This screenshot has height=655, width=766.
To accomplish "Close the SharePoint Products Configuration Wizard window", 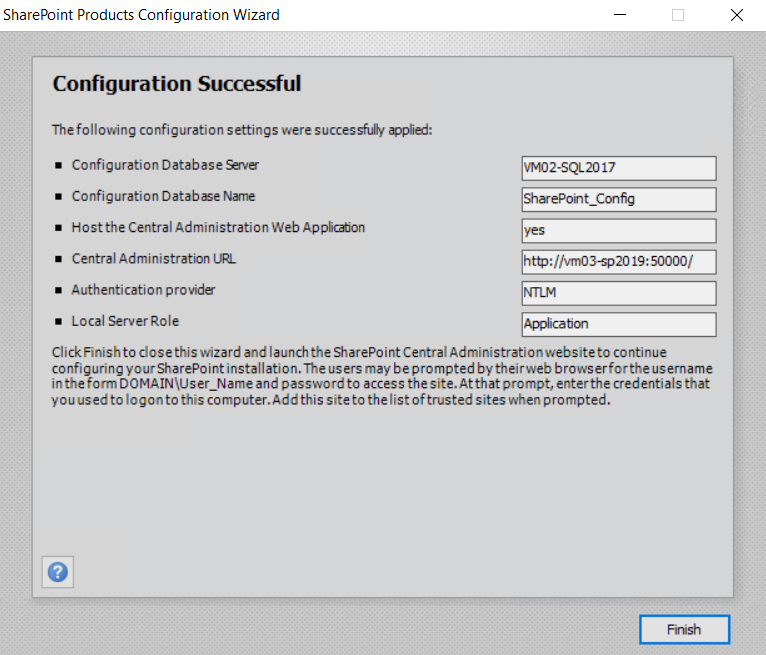I will click(x=737, y=15).
